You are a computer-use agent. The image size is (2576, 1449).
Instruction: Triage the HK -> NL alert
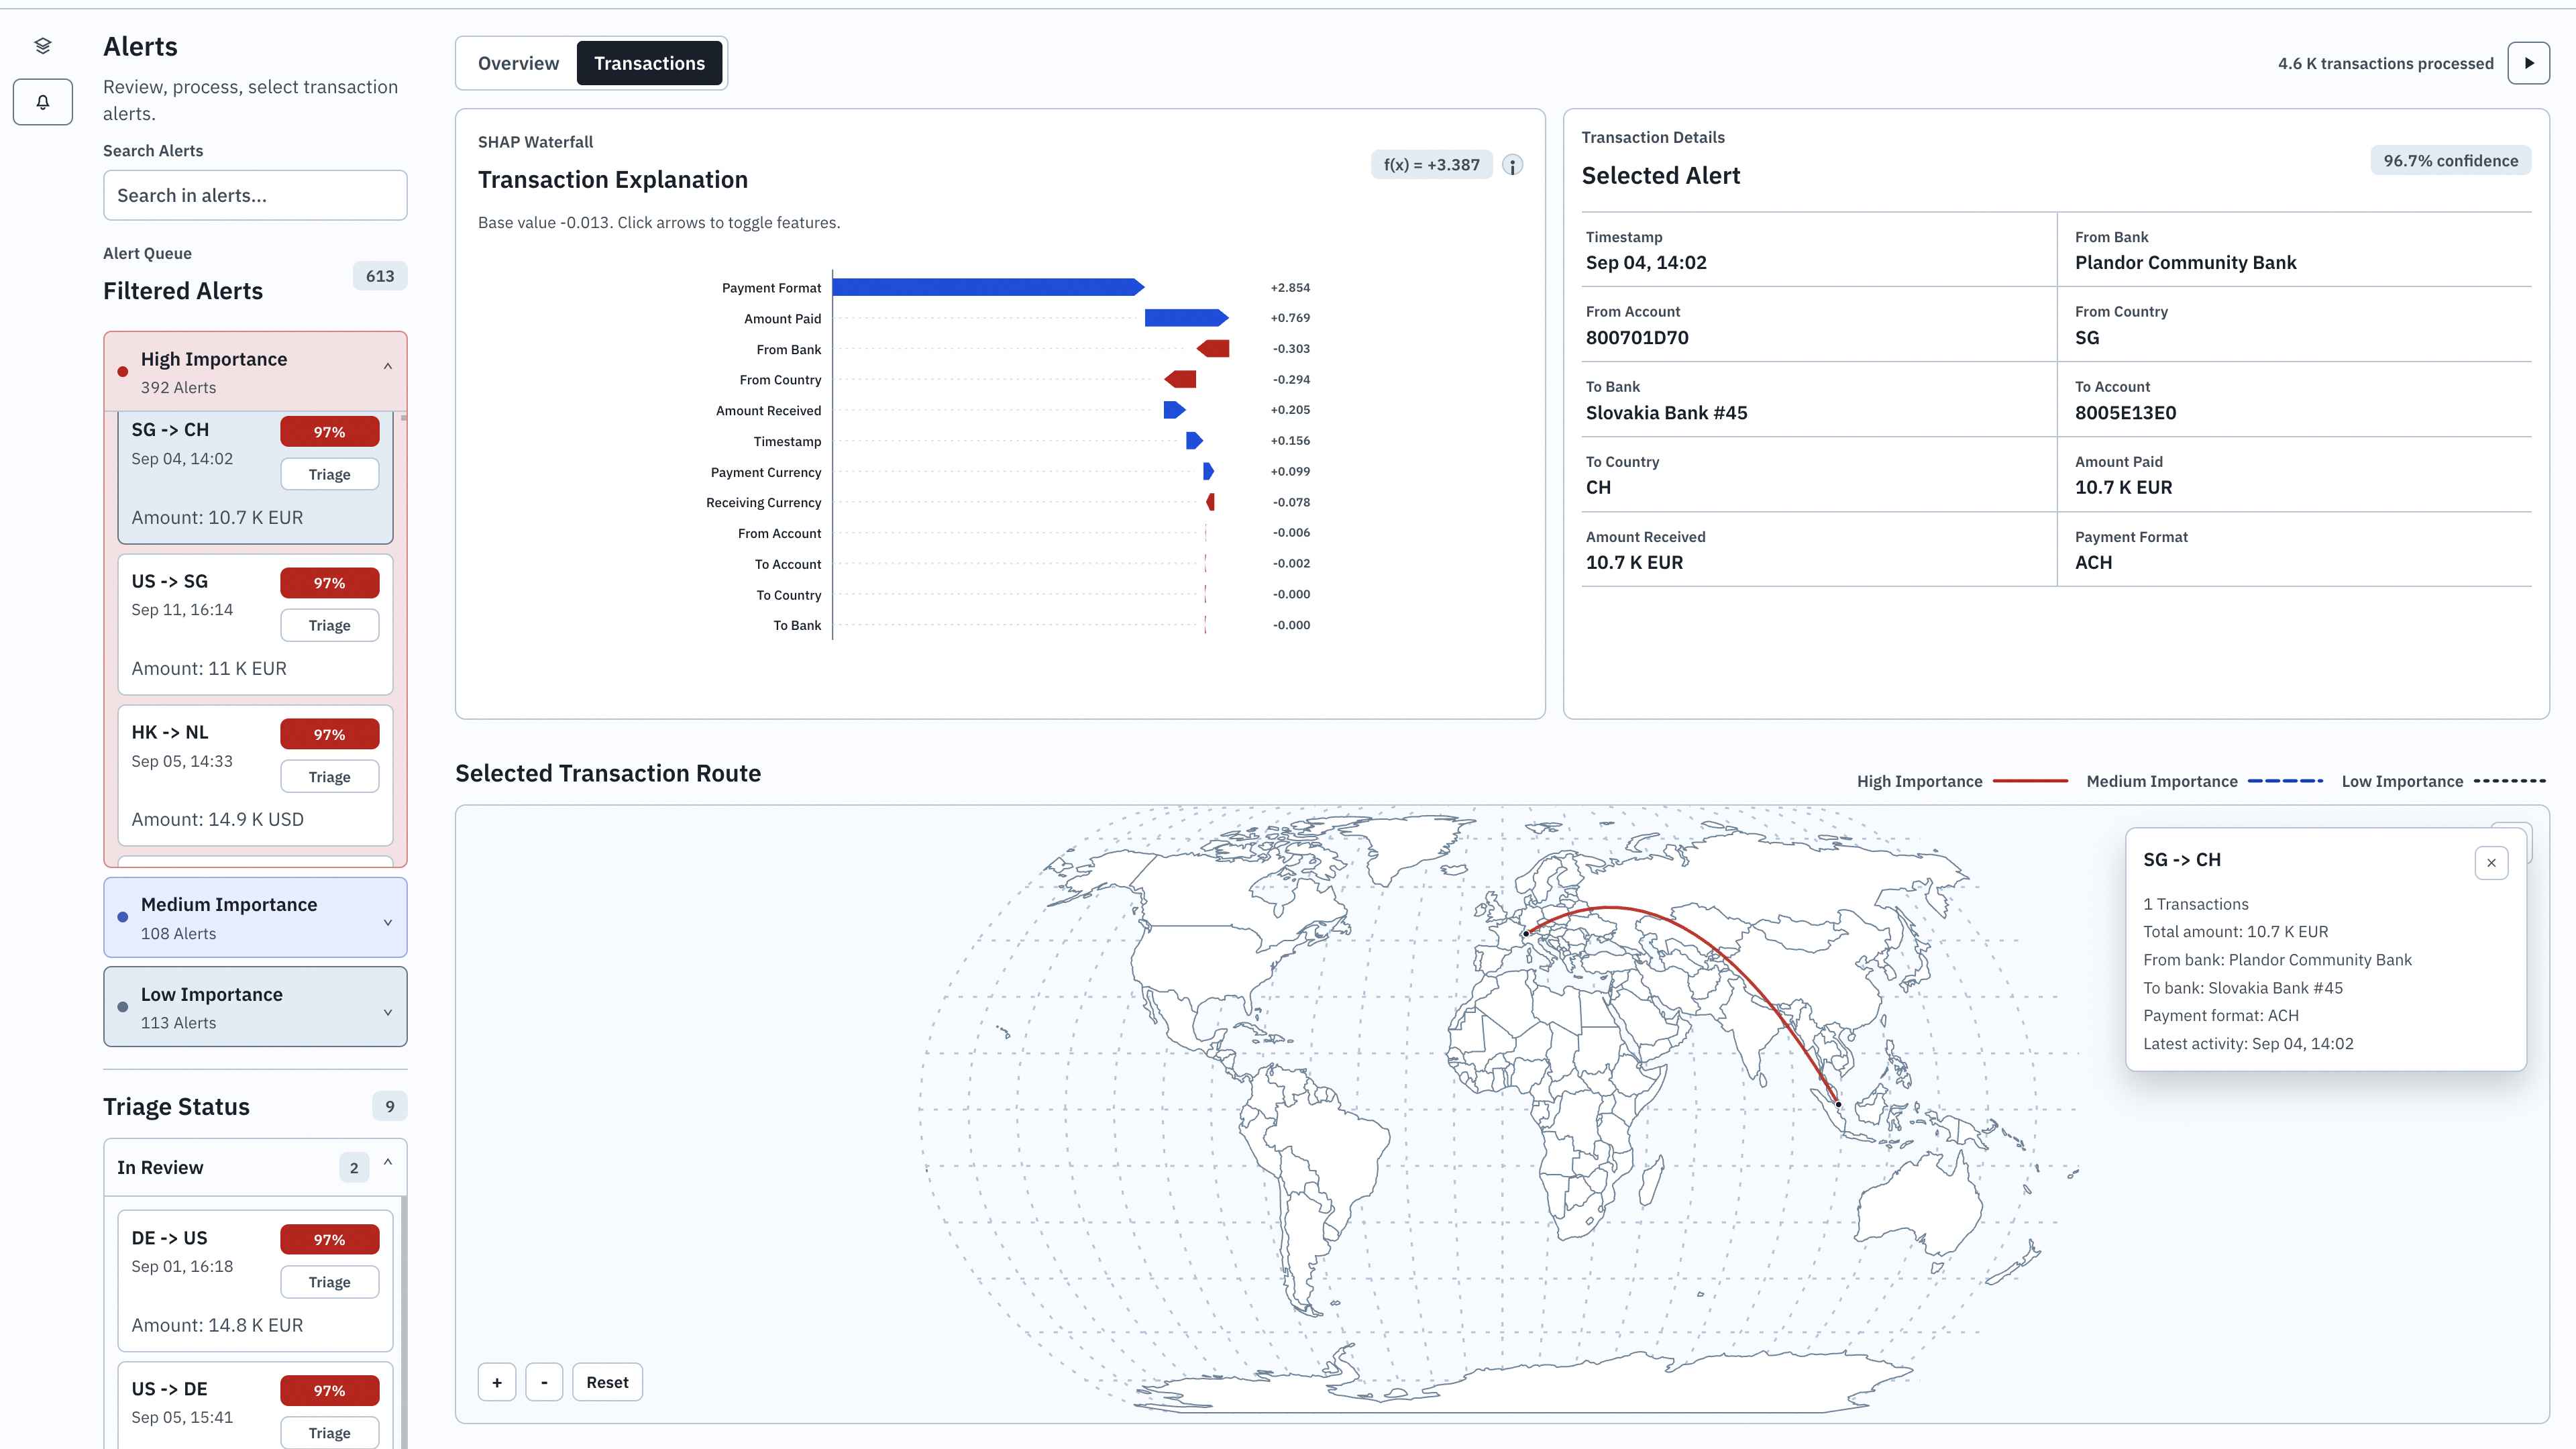pos(329,777)
